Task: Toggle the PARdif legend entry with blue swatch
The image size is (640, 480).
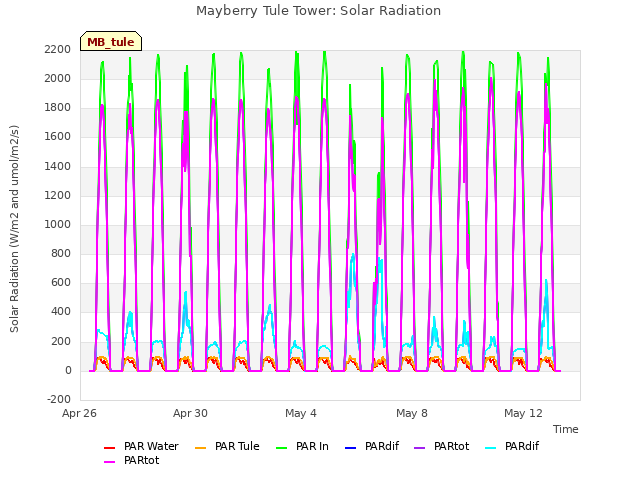Action: pyautogui.click(x=372, y=447)
